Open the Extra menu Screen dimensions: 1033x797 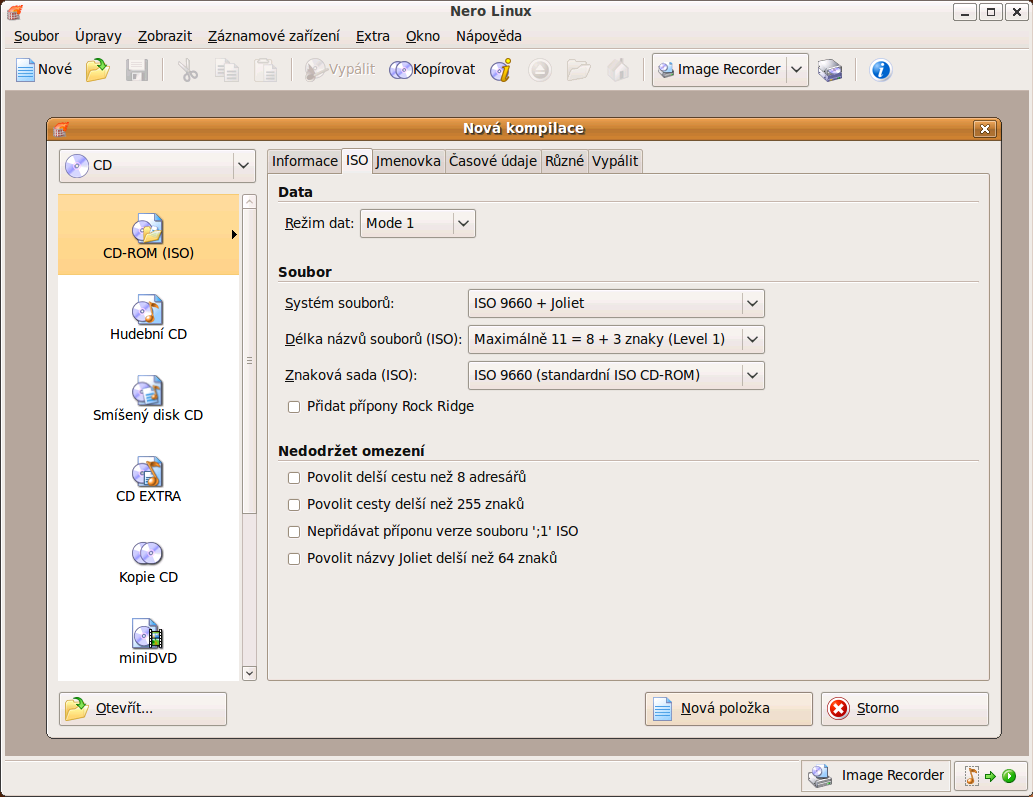click(373, 36)
